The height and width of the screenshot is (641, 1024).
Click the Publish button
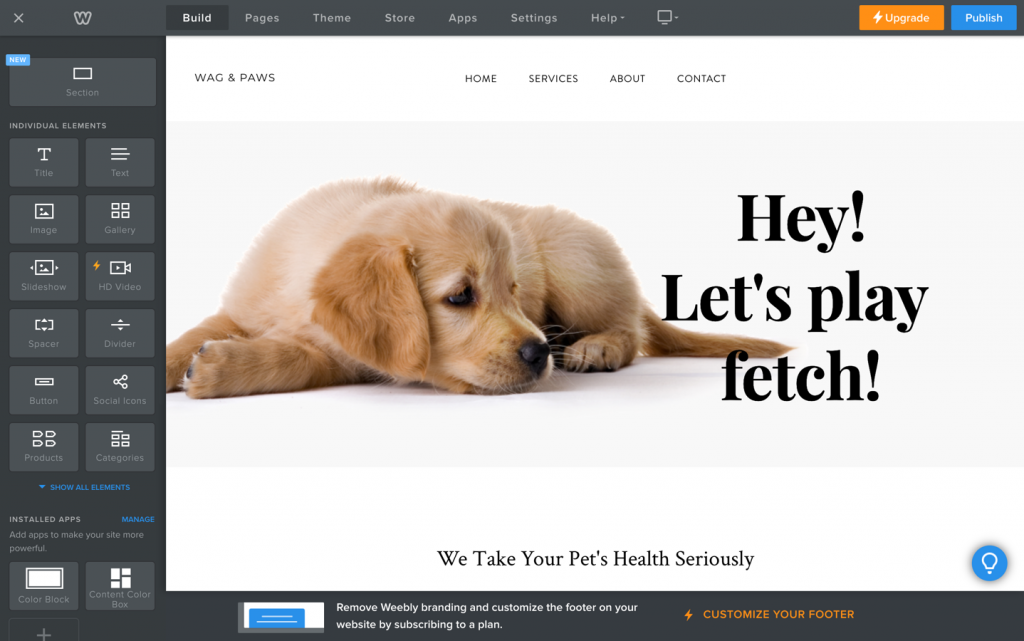pos(983,18)
